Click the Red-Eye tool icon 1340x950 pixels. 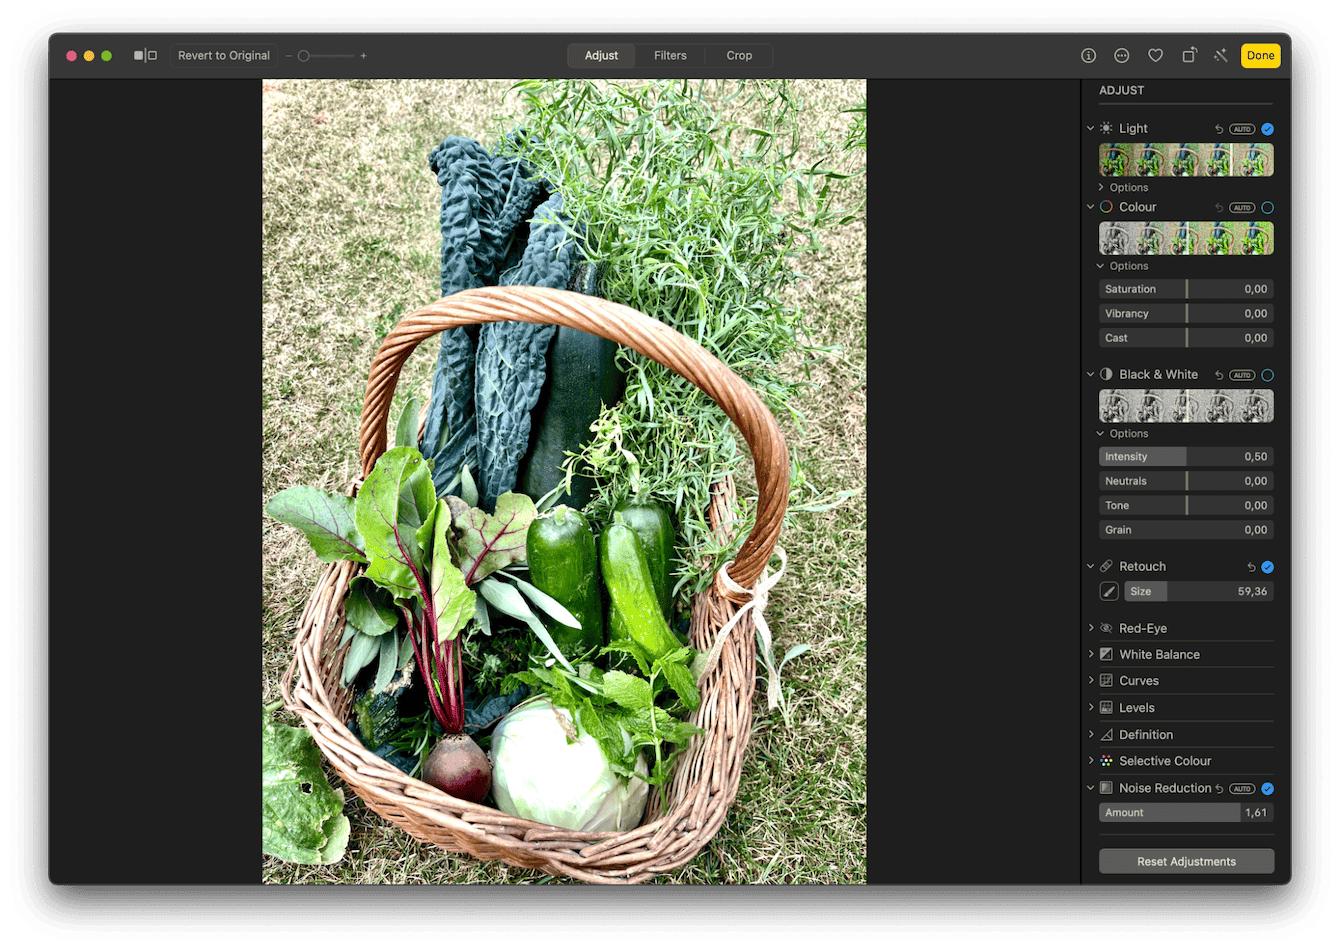coord(1107,628)
